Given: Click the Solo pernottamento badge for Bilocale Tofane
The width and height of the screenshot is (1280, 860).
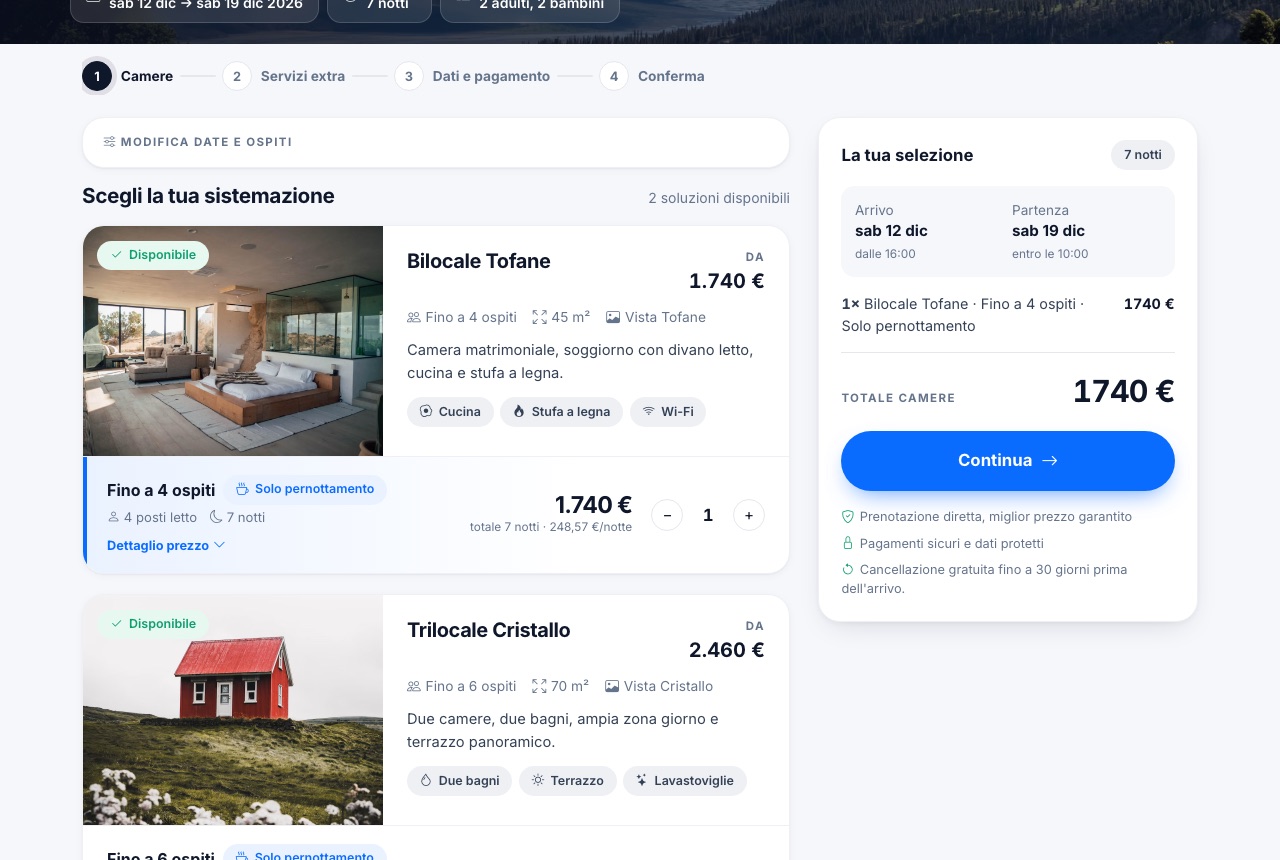Looking at the screenshot, I should click(x=304, y=489).
